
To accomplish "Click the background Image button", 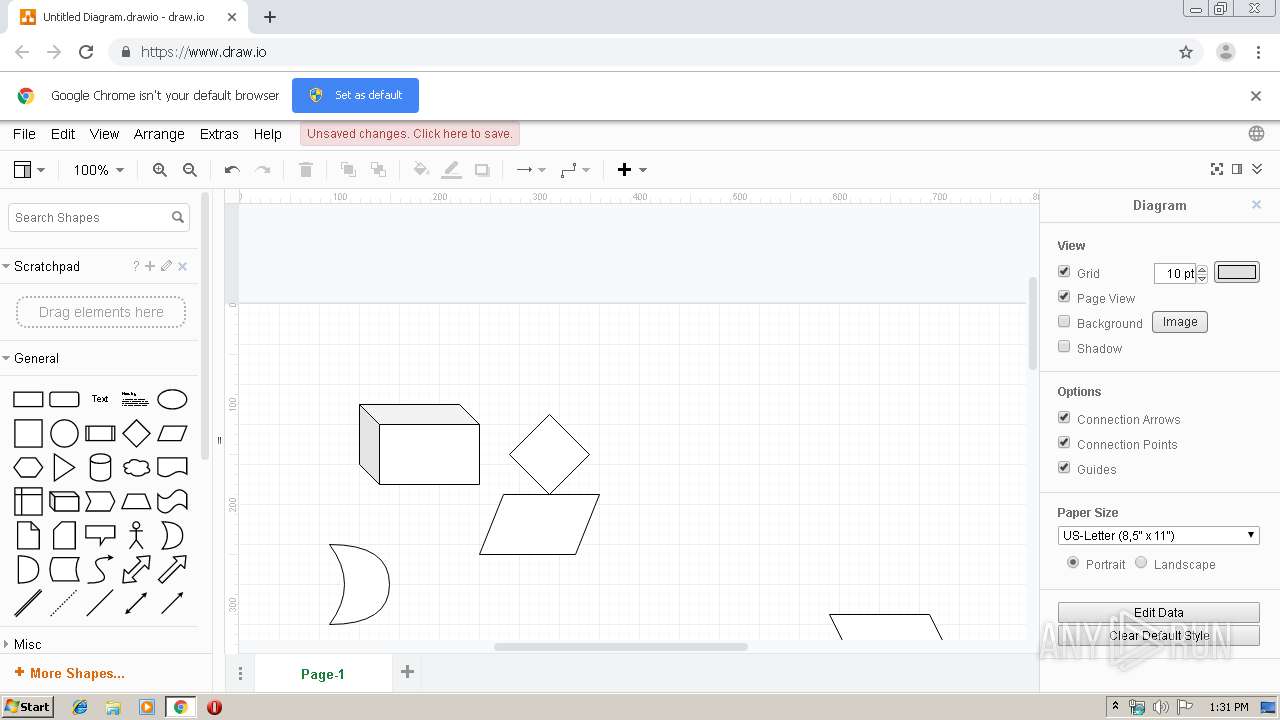I will [x=1180, y=322].
